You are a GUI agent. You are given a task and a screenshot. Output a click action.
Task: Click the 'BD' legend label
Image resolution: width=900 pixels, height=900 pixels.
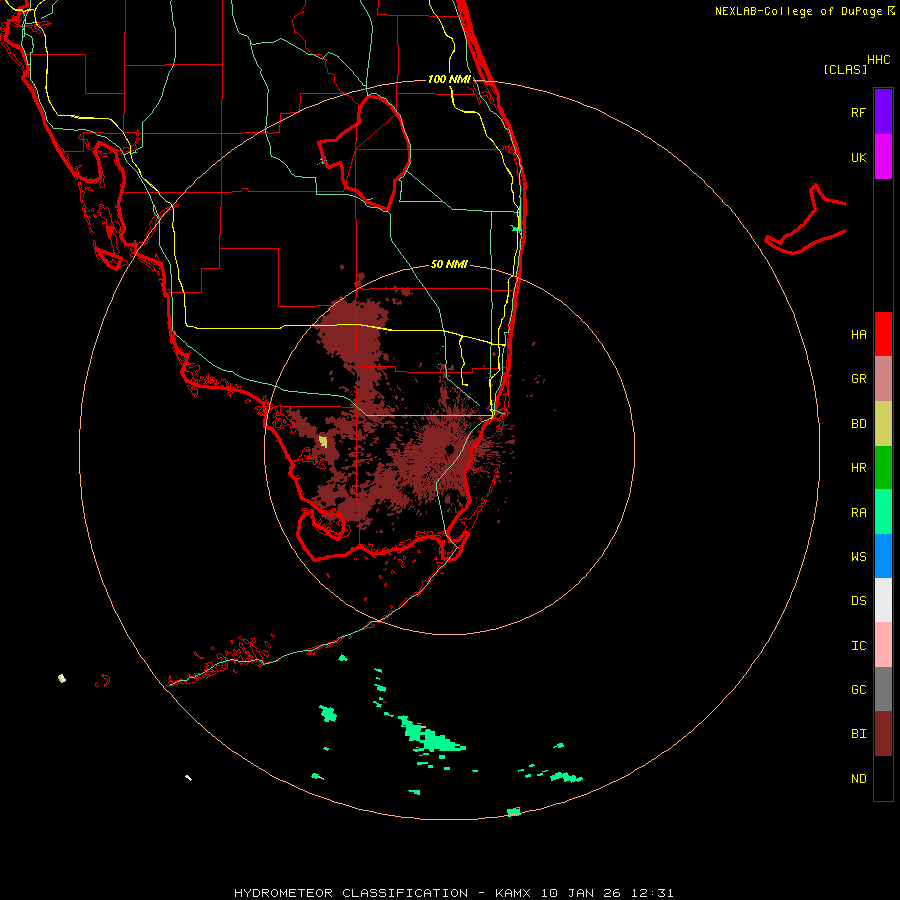pyautogui.click(x=858, y=424)
